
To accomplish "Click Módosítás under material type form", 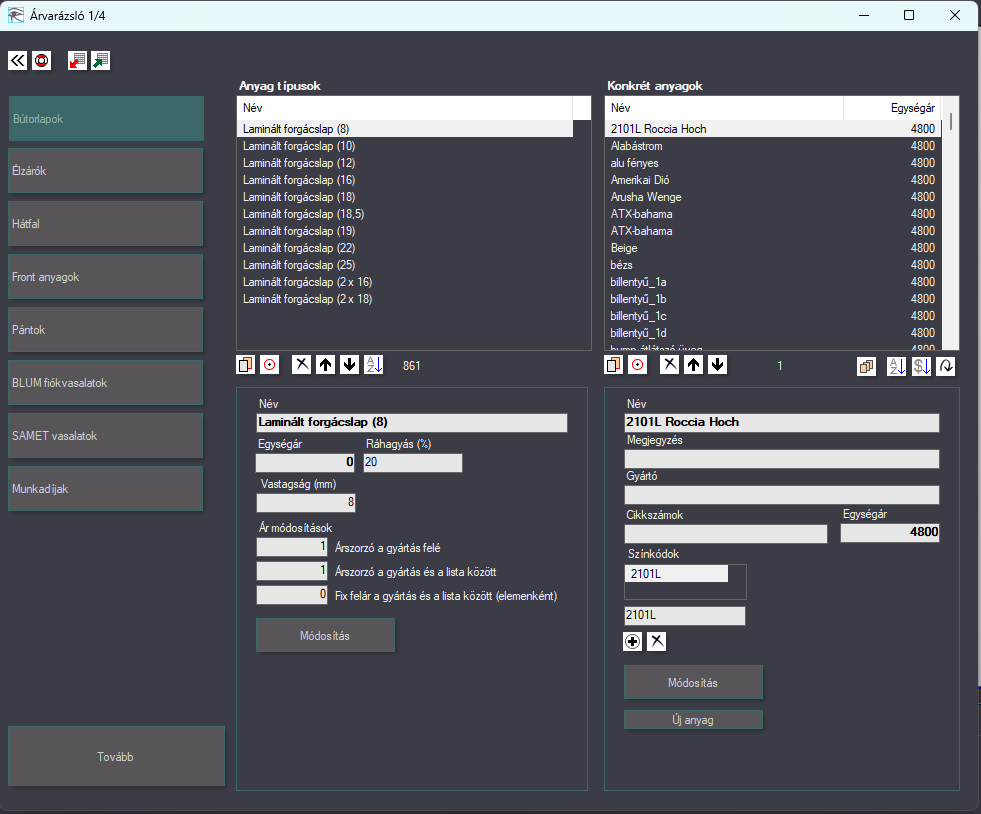I will point(325,636).
